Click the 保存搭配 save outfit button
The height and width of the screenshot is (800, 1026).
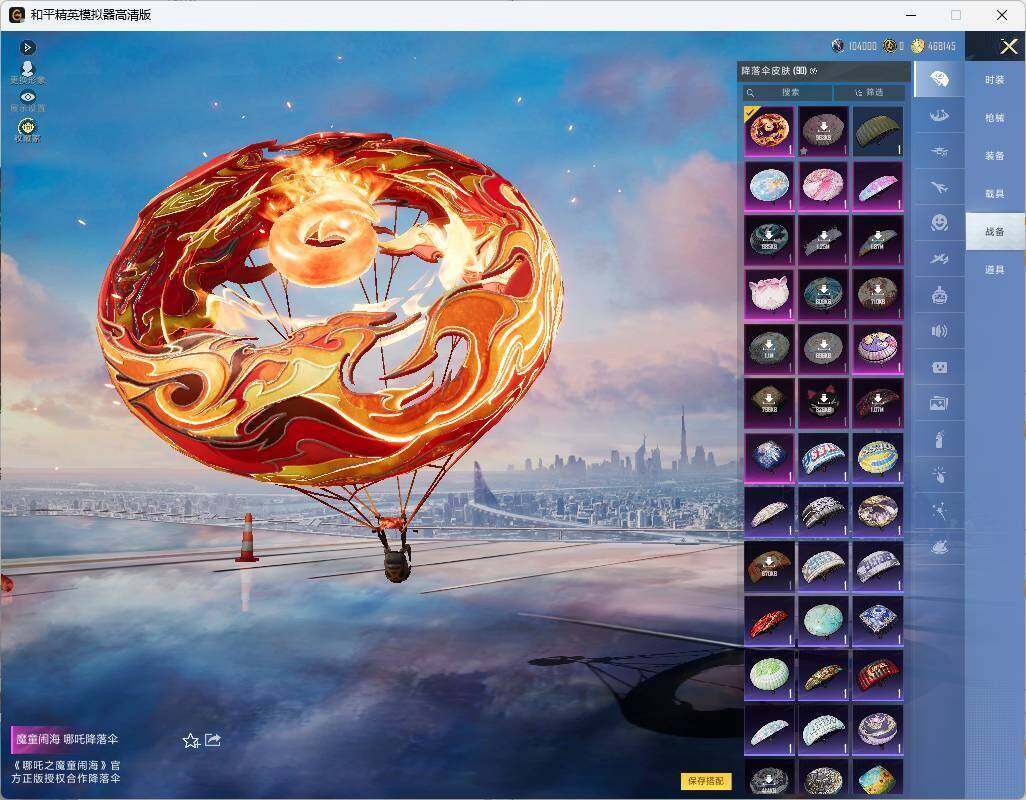point(705,780)
